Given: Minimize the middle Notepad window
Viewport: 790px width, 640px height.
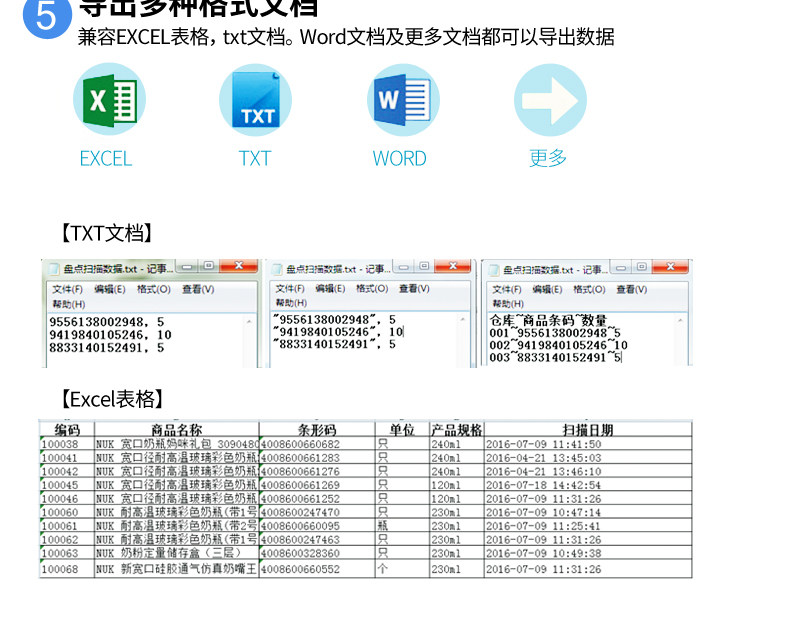Looking at the screenshot, I should (x=404, y=266).
